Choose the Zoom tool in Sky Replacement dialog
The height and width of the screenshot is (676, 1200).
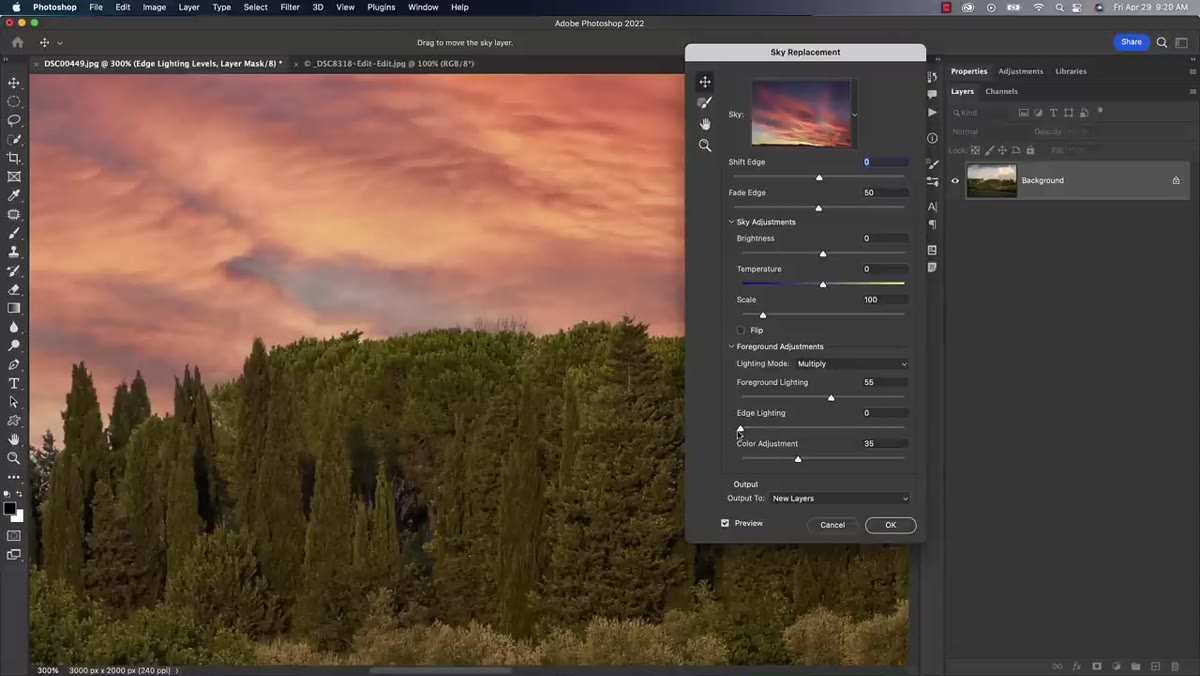coord(705,145)
